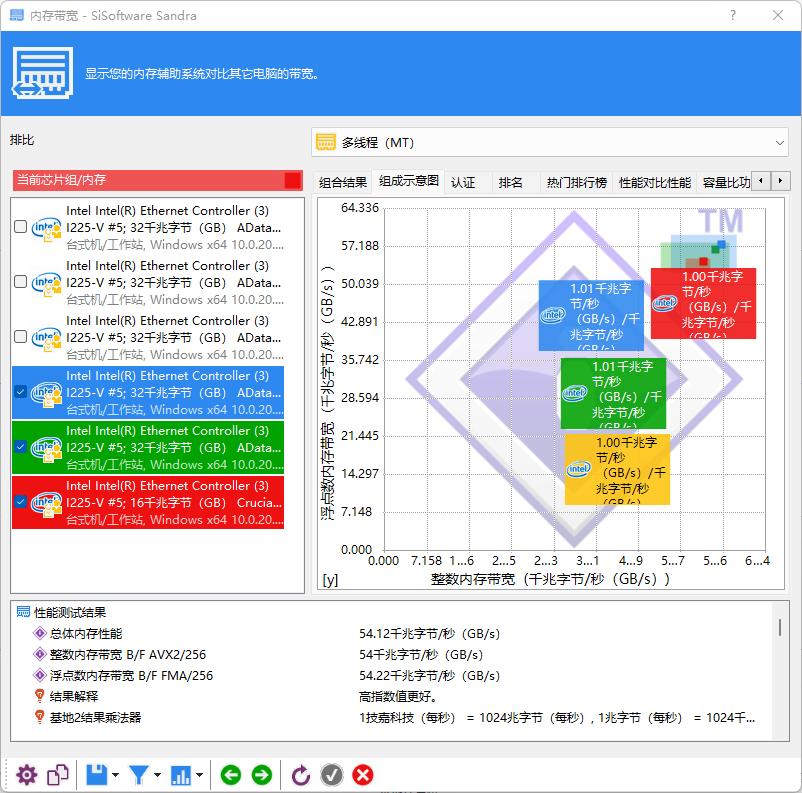Image resolution: width=802 pixels, height=793 pixels.
Task: Check the second Intel Ethernet Controller entry
Action: (x=20, y=282)
